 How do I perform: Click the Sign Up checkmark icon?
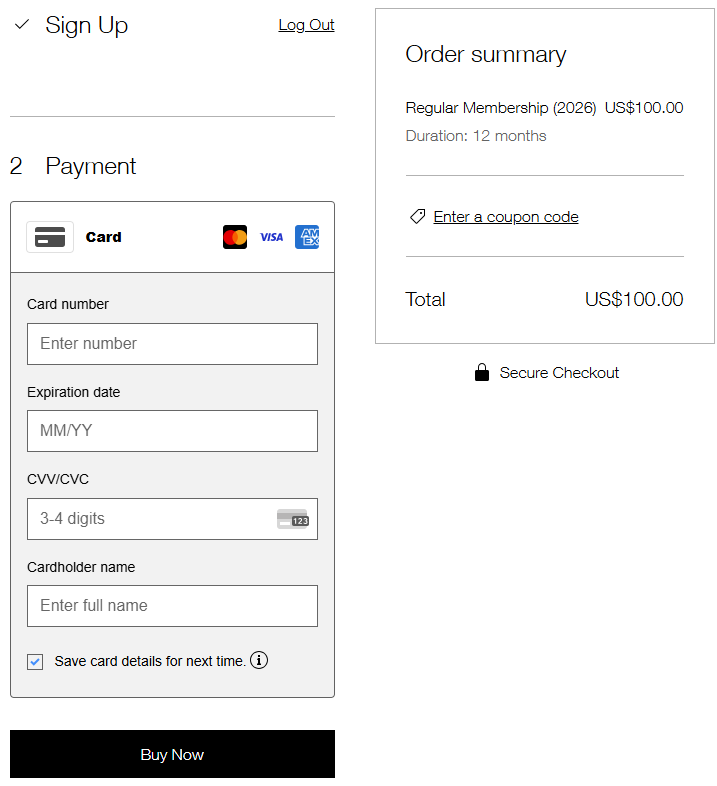22,25
